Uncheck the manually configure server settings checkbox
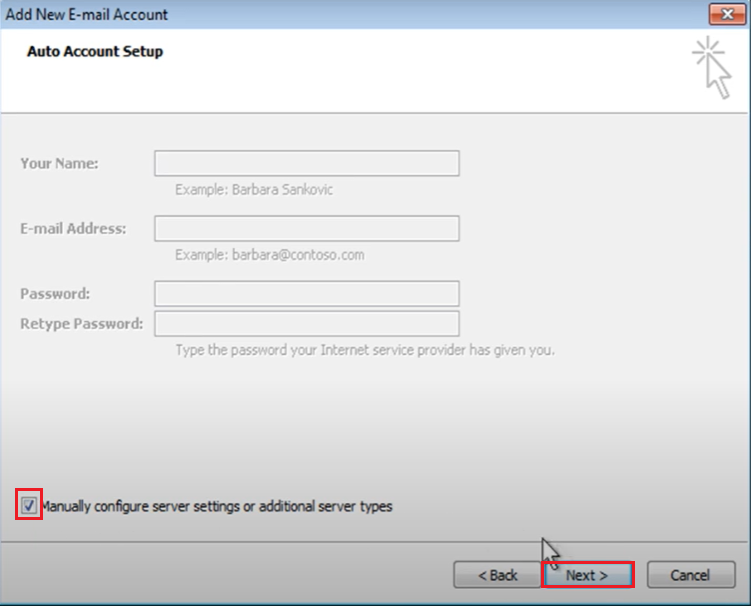Screen dimensions: 751x606 click(x=29, y=506)
